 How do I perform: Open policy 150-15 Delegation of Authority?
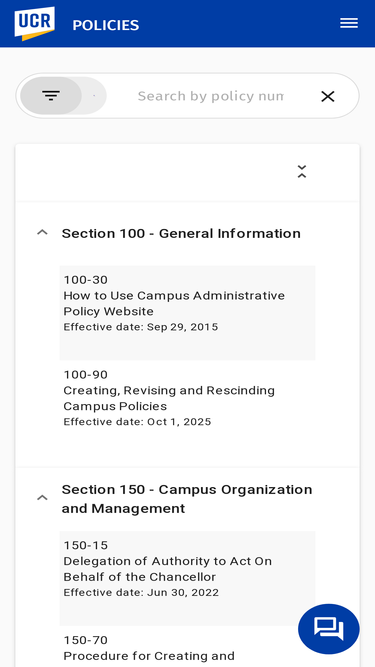[188, 578]
